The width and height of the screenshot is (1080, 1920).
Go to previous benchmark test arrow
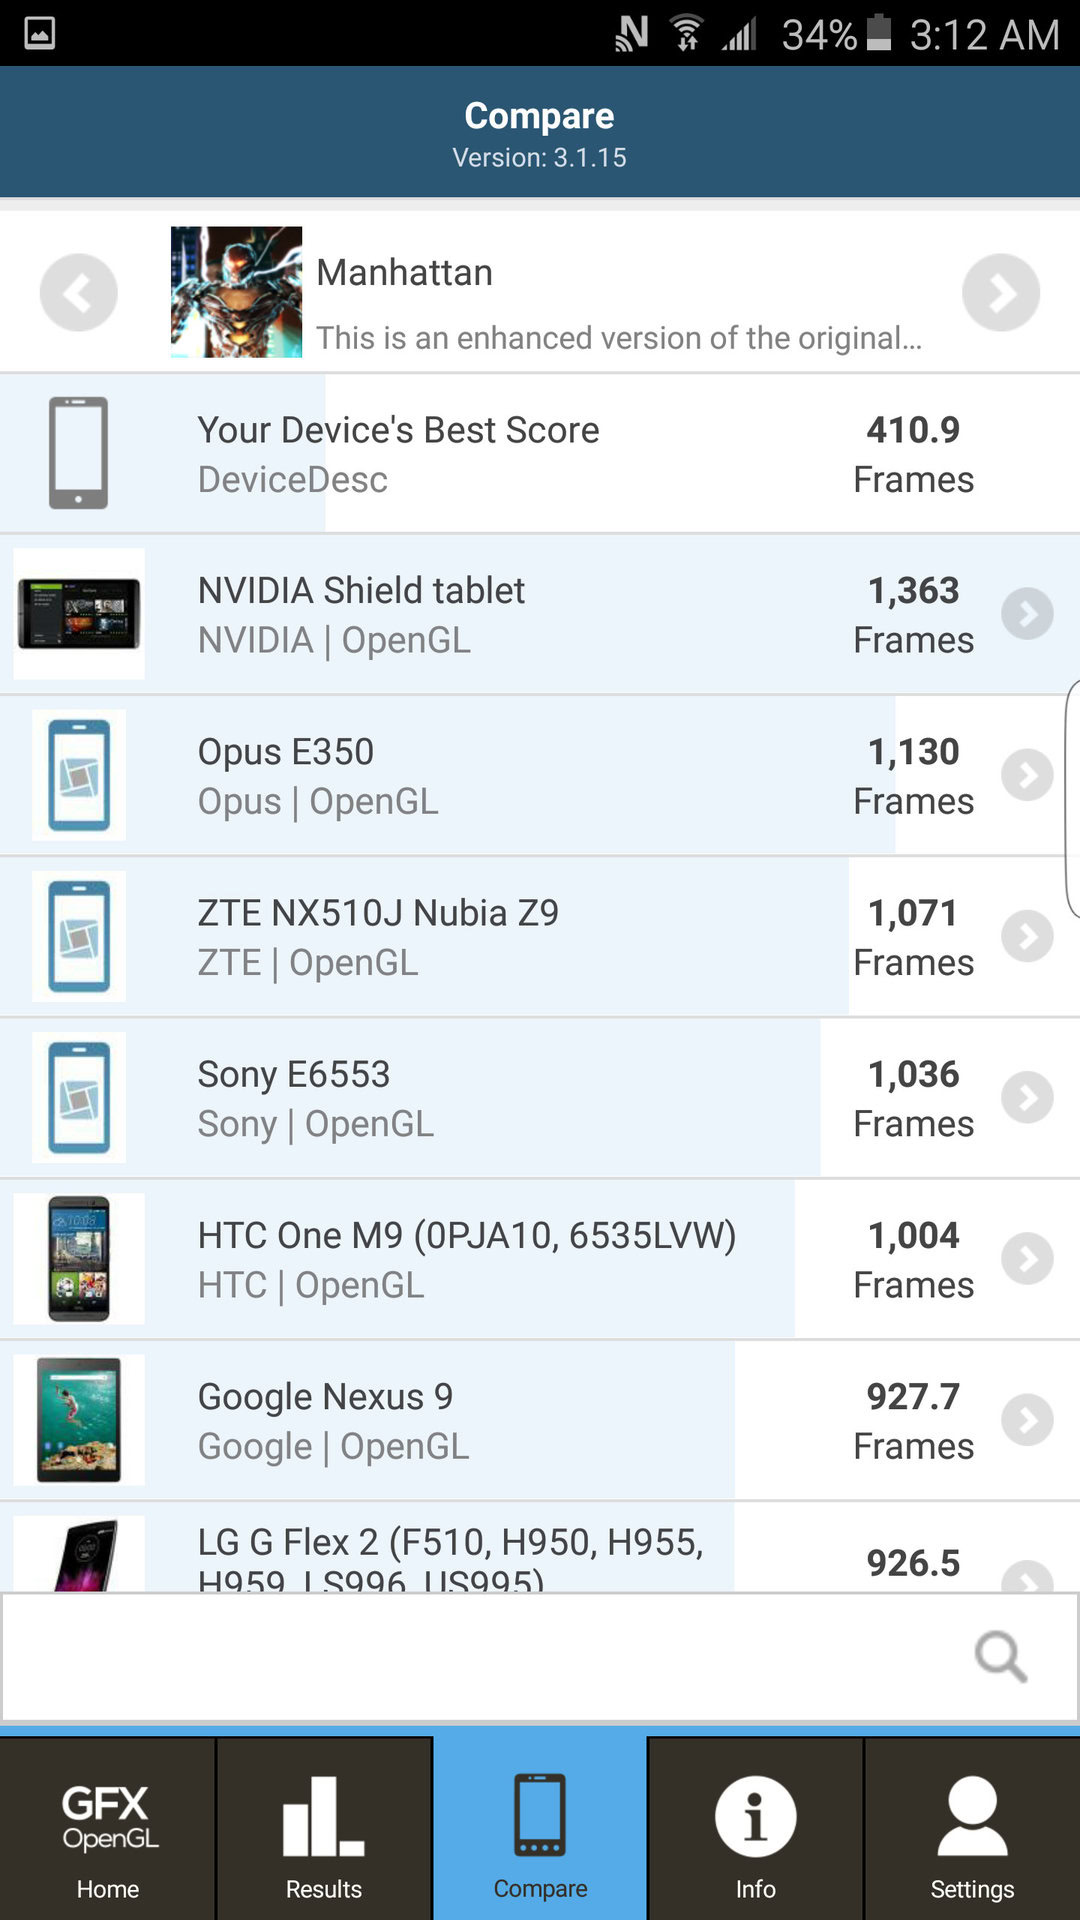pyautogui.click(x=78, y=292)
